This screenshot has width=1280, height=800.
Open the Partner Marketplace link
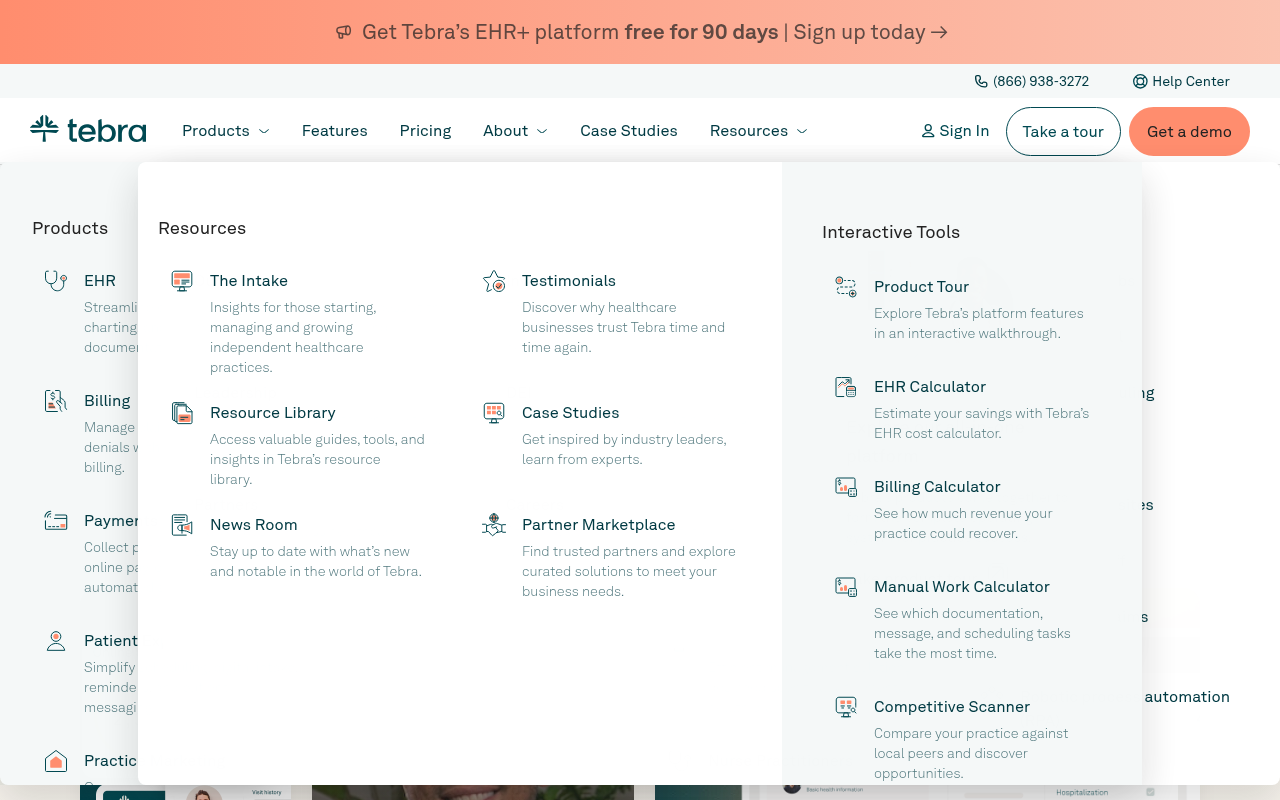click(x=599, y=525)
